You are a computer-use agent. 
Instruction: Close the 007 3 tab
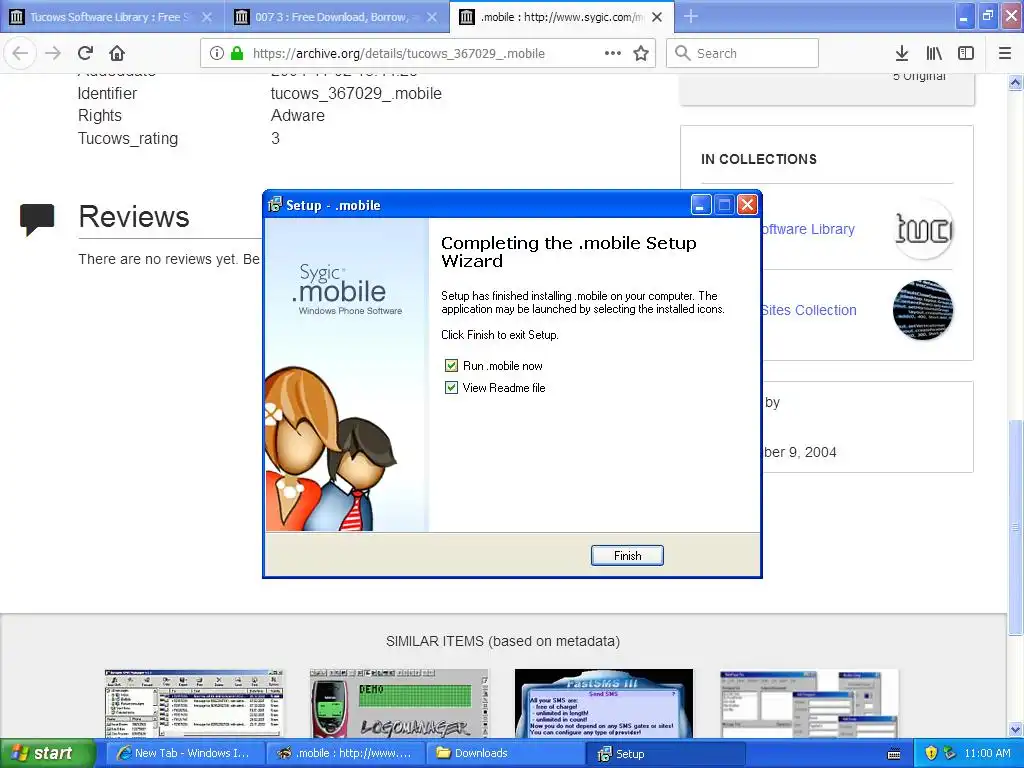pyautogui.click(x=432, y=18)
